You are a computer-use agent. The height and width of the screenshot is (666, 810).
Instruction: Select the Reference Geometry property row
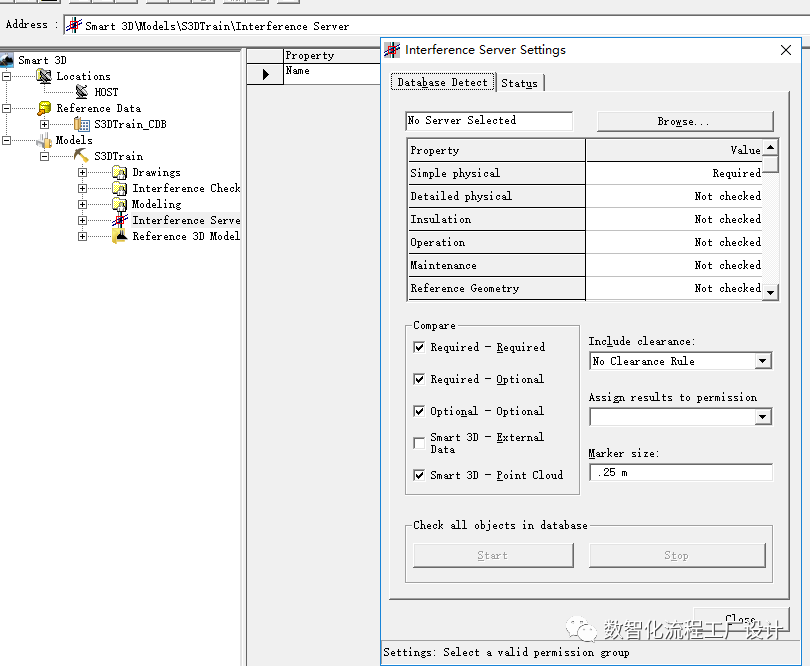[x=585, y=288]
